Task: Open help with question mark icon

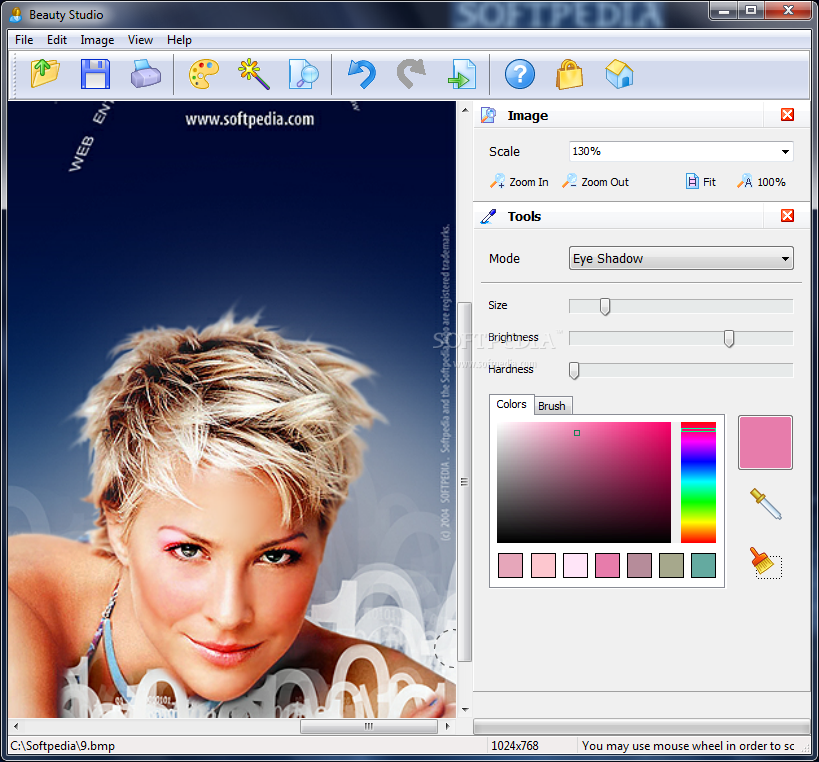Action: (520, 74)
